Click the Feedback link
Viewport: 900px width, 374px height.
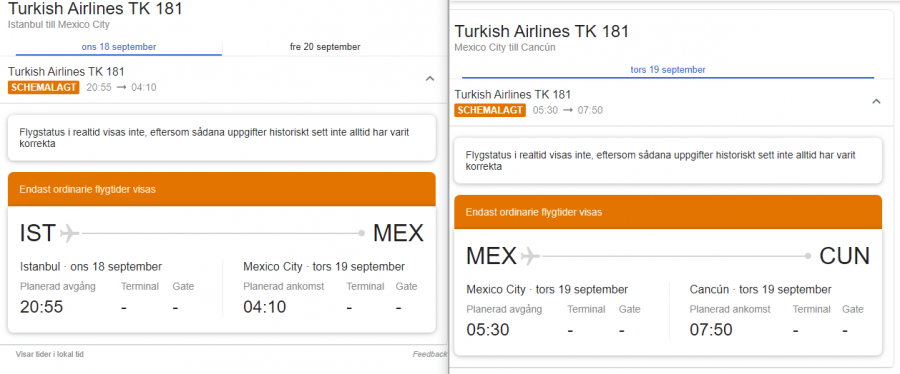click(429, 354)
